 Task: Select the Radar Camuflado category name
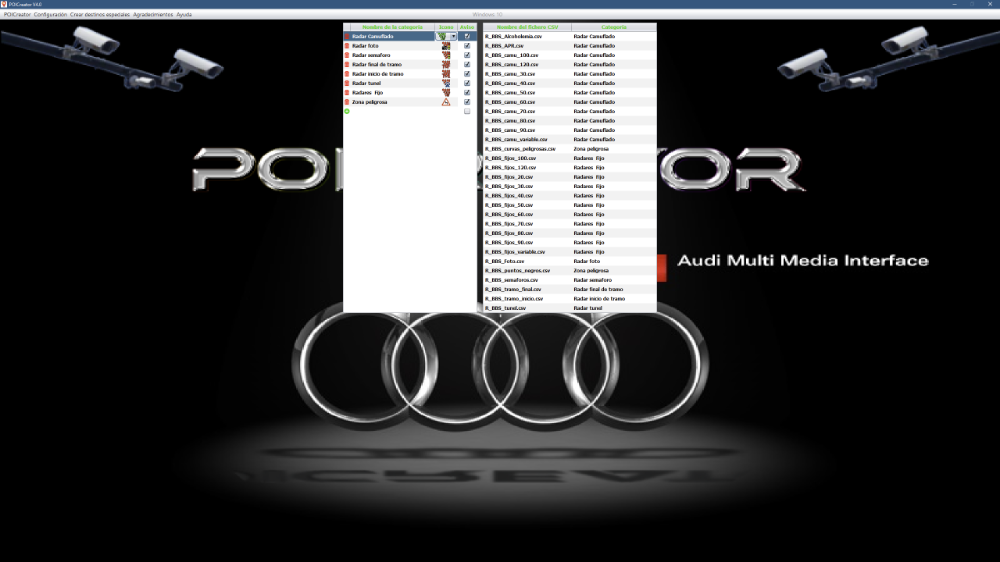[373, 36]
